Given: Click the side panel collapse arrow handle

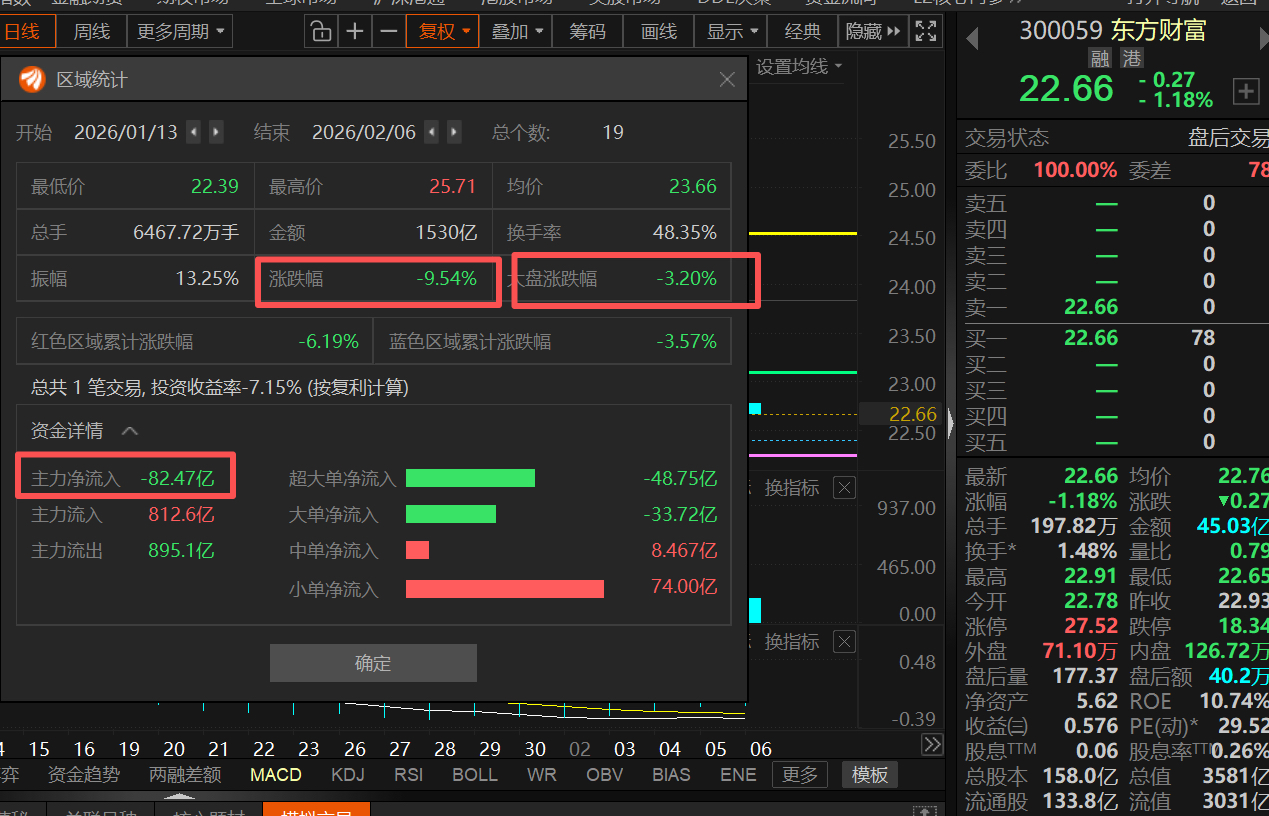Looking at the screenshot, I should (x=951, y=425).
